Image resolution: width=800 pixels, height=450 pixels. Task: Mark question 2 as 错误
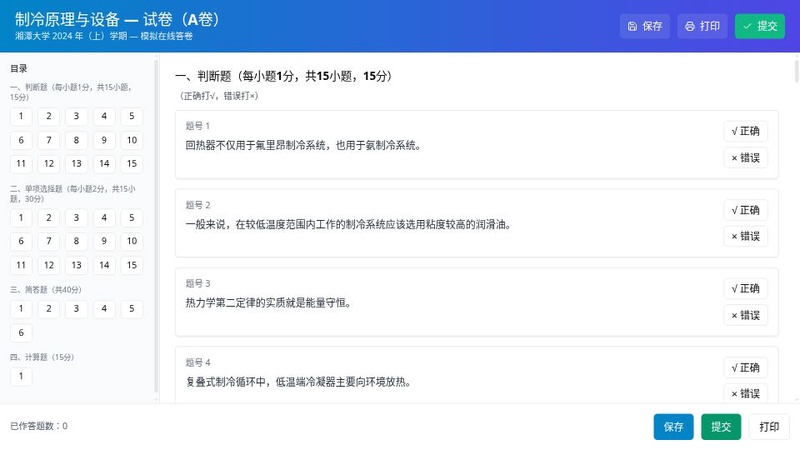(745, 236)
